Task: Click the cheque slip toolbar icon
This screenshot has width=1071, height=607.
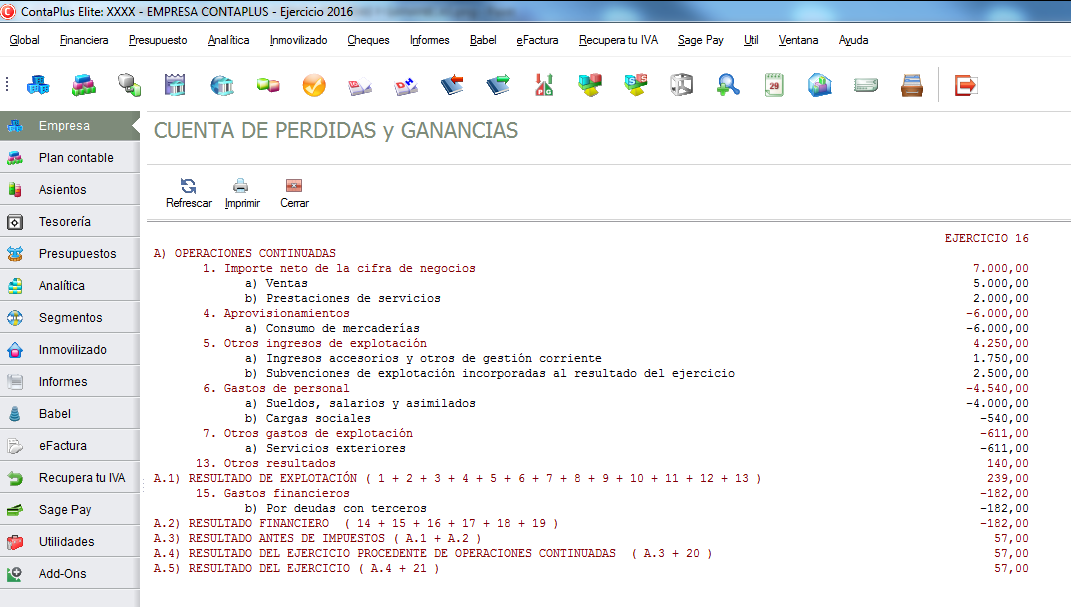Action: pos(866,85)
